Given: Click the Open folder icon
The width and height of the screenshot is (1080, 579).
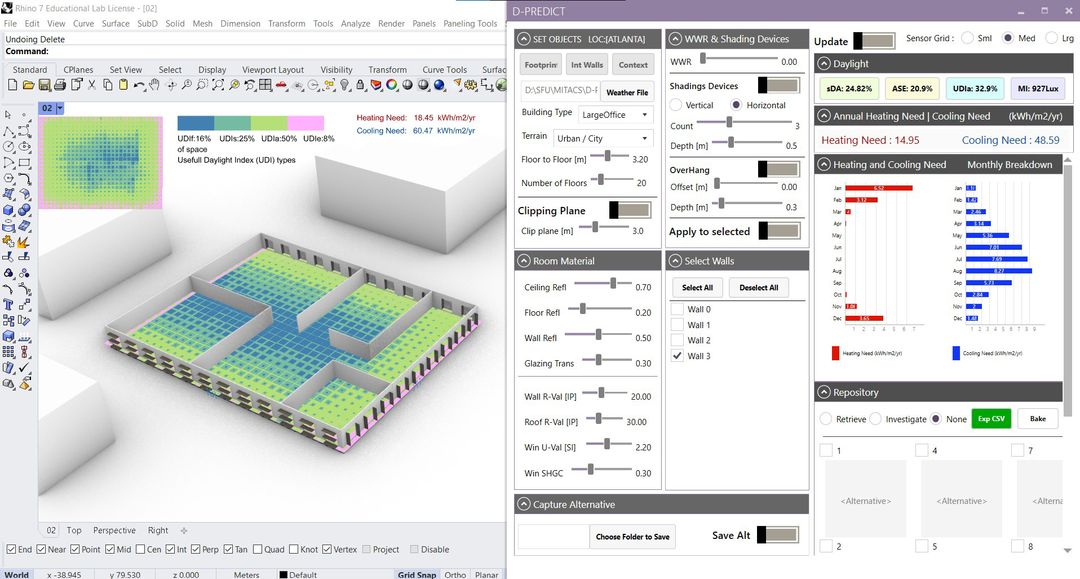Looking at the screenshot, I should pos(26,86).
